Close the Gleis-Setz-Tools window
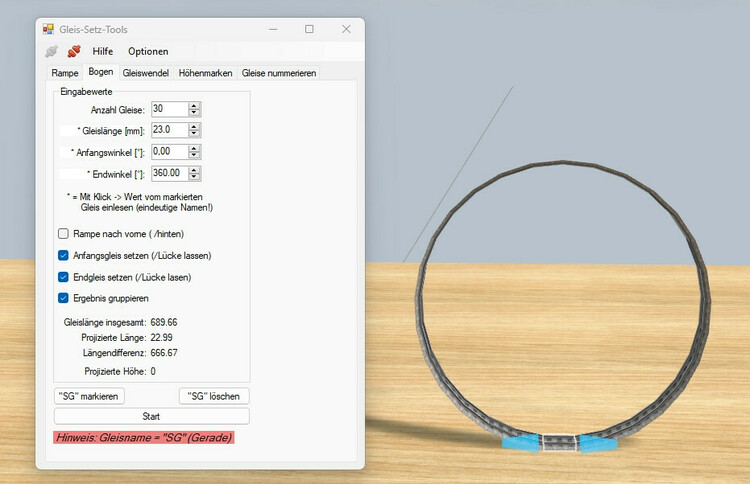 (346, 29)
